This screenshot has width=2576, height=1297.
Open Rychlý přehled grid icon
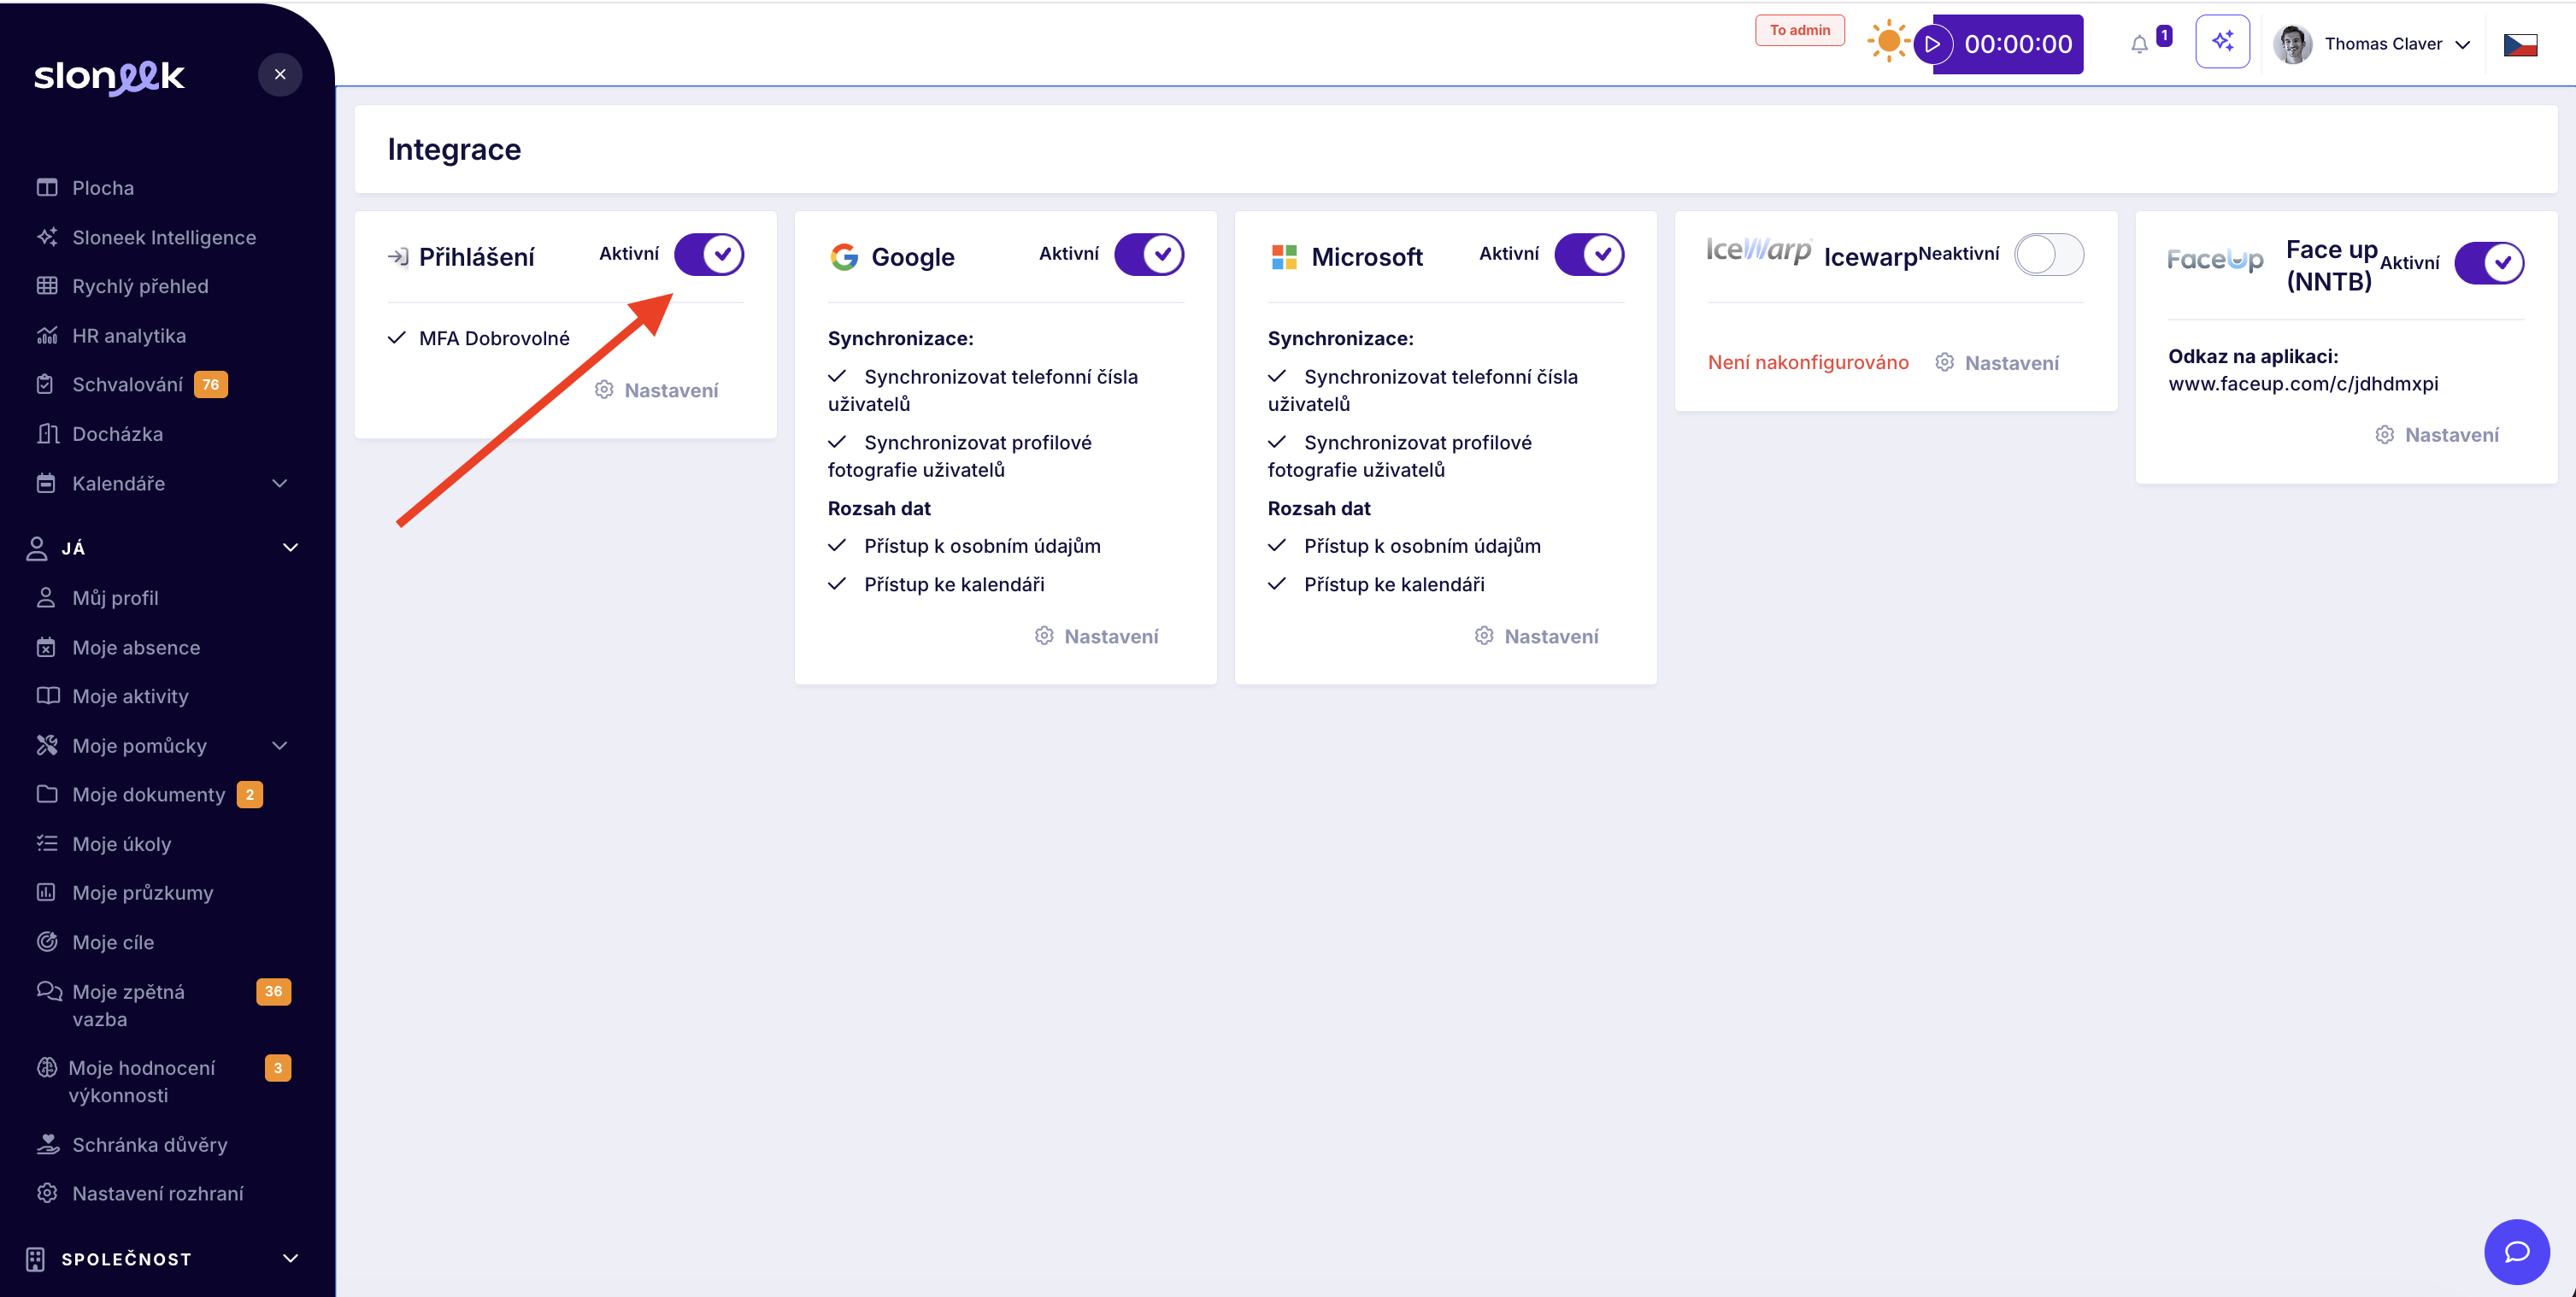[47, 286]
